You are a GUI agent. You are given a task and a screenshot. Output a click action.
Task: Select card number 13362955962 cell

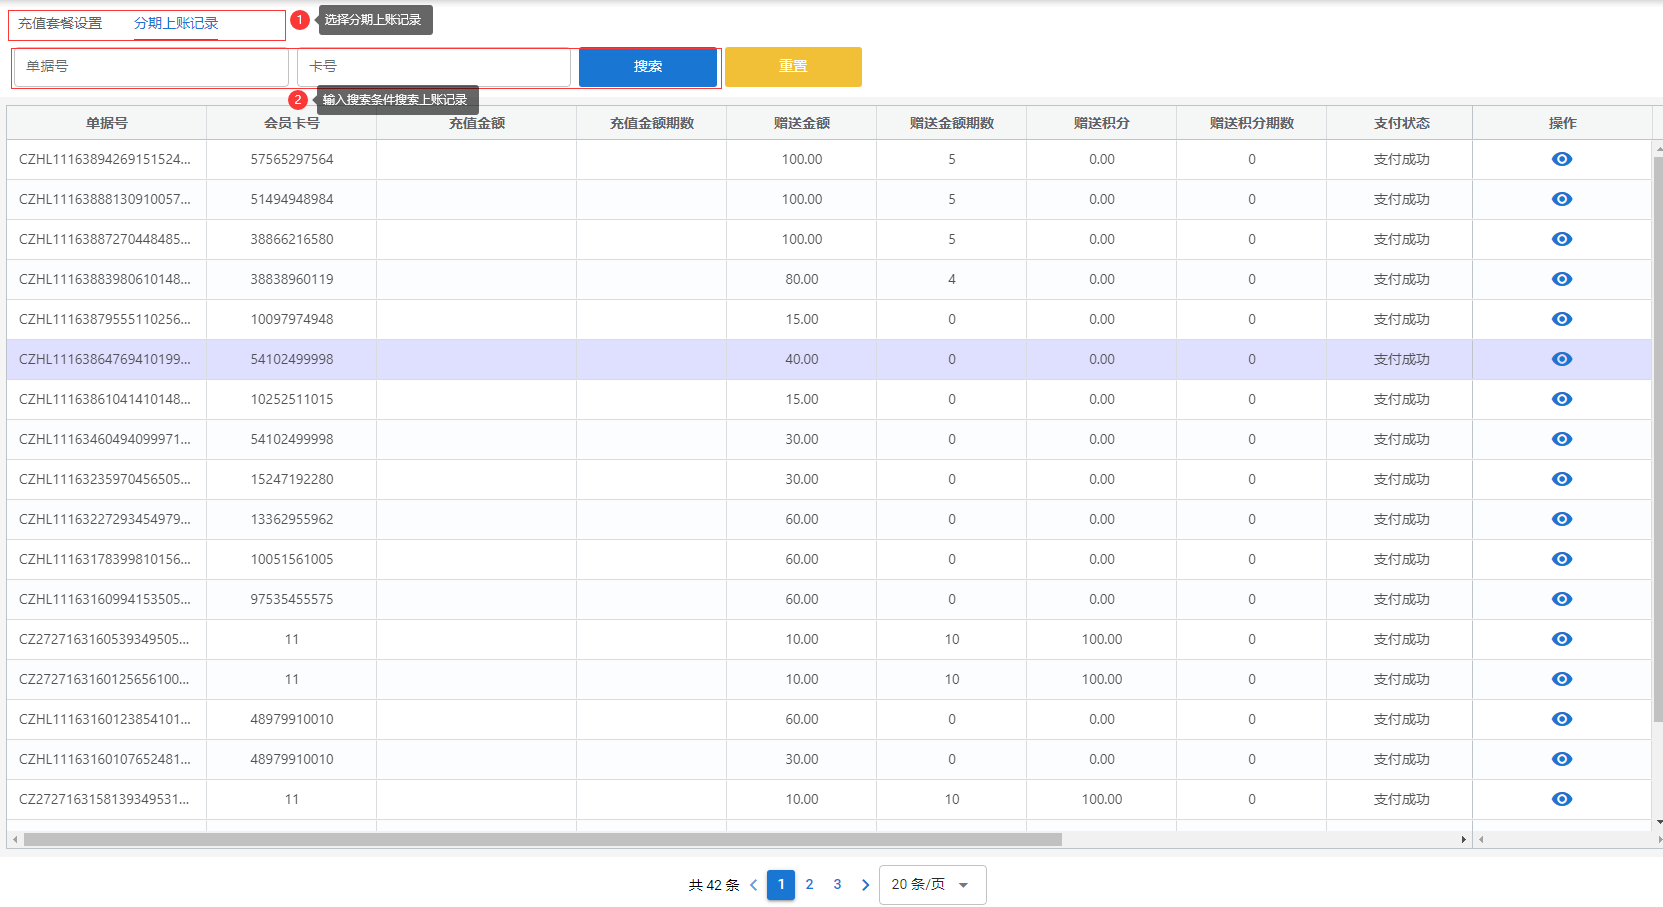292,519
